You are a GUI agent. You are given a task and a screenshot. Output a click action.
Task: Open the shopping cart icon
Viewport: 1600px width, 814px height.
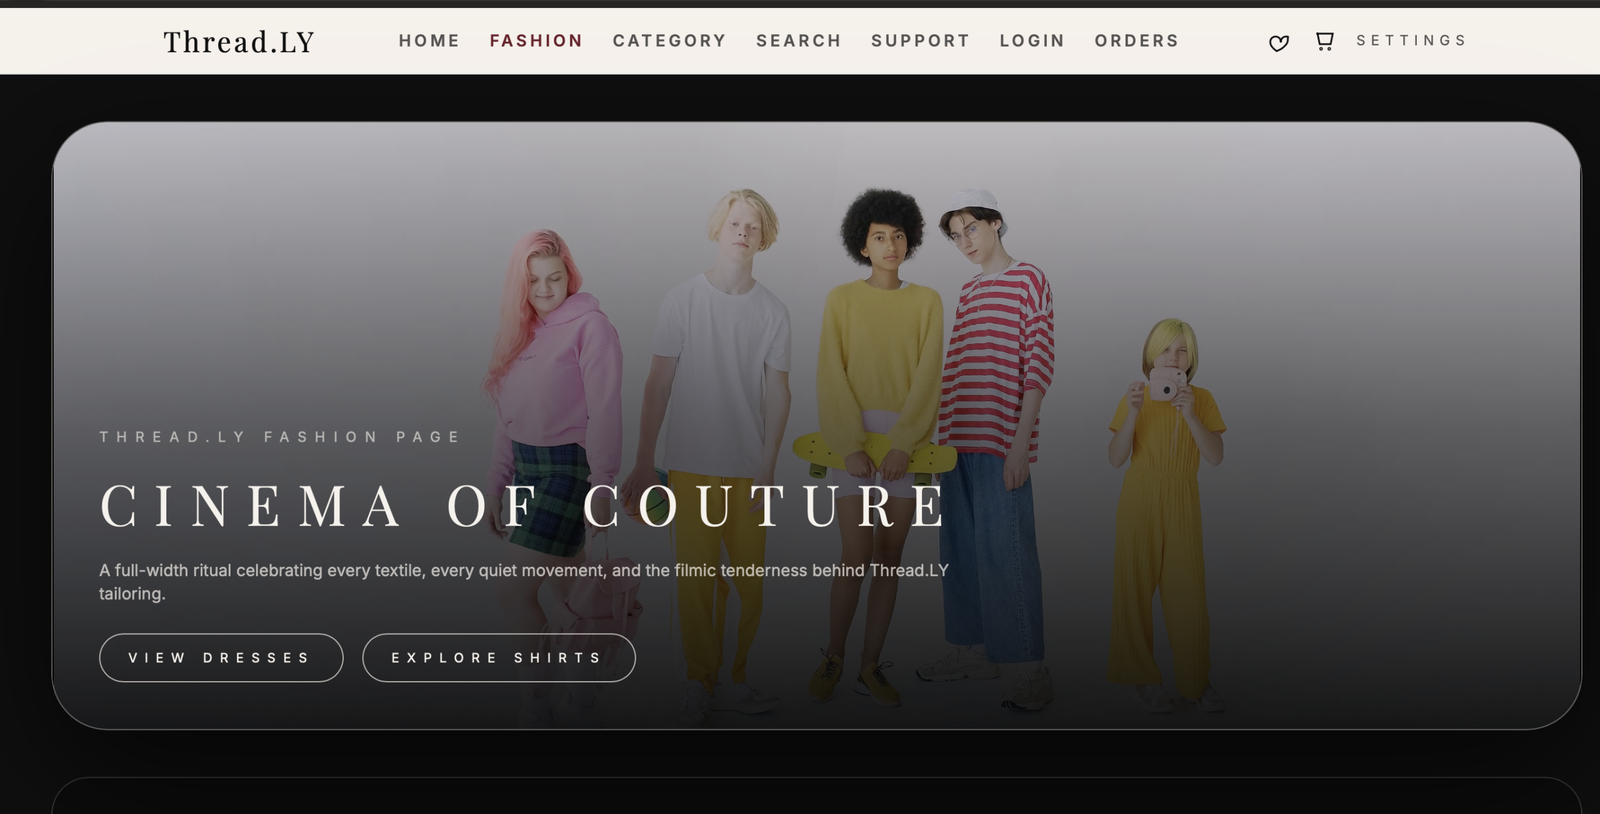[1324, 41]
